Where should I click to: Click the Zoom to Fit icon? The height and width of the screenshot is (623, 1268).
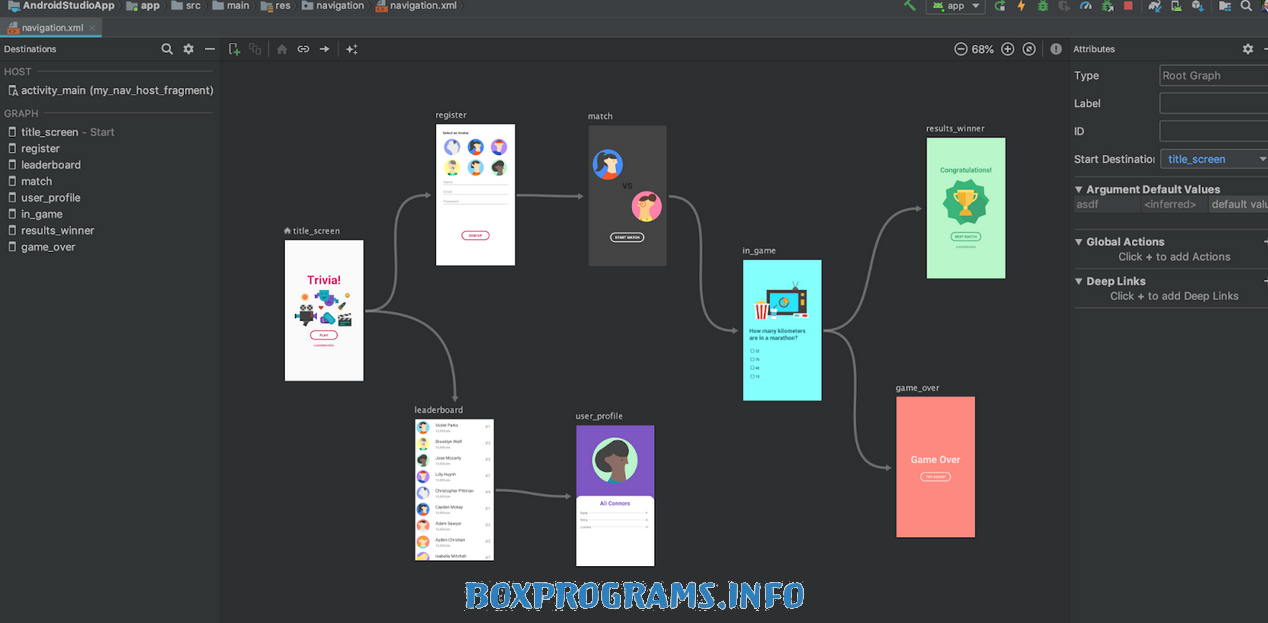click(1029, 49)
